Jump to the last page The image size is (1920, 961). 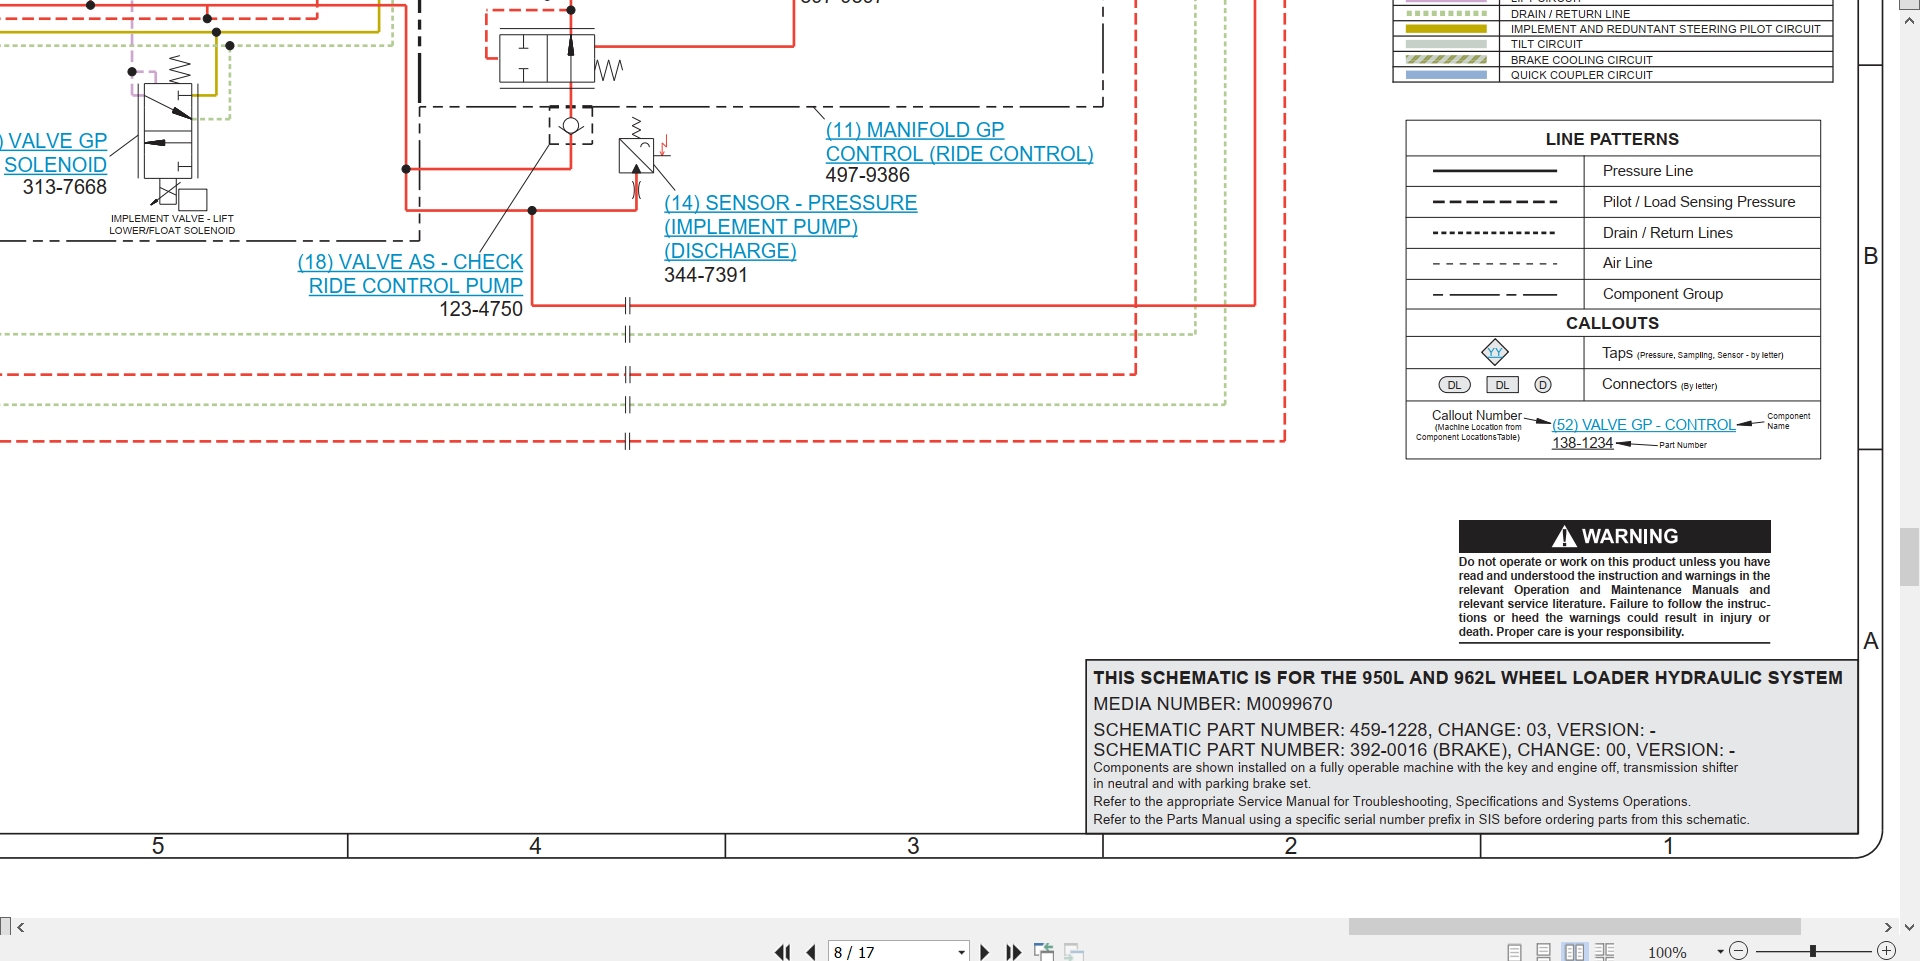(x=1013, y=952)
